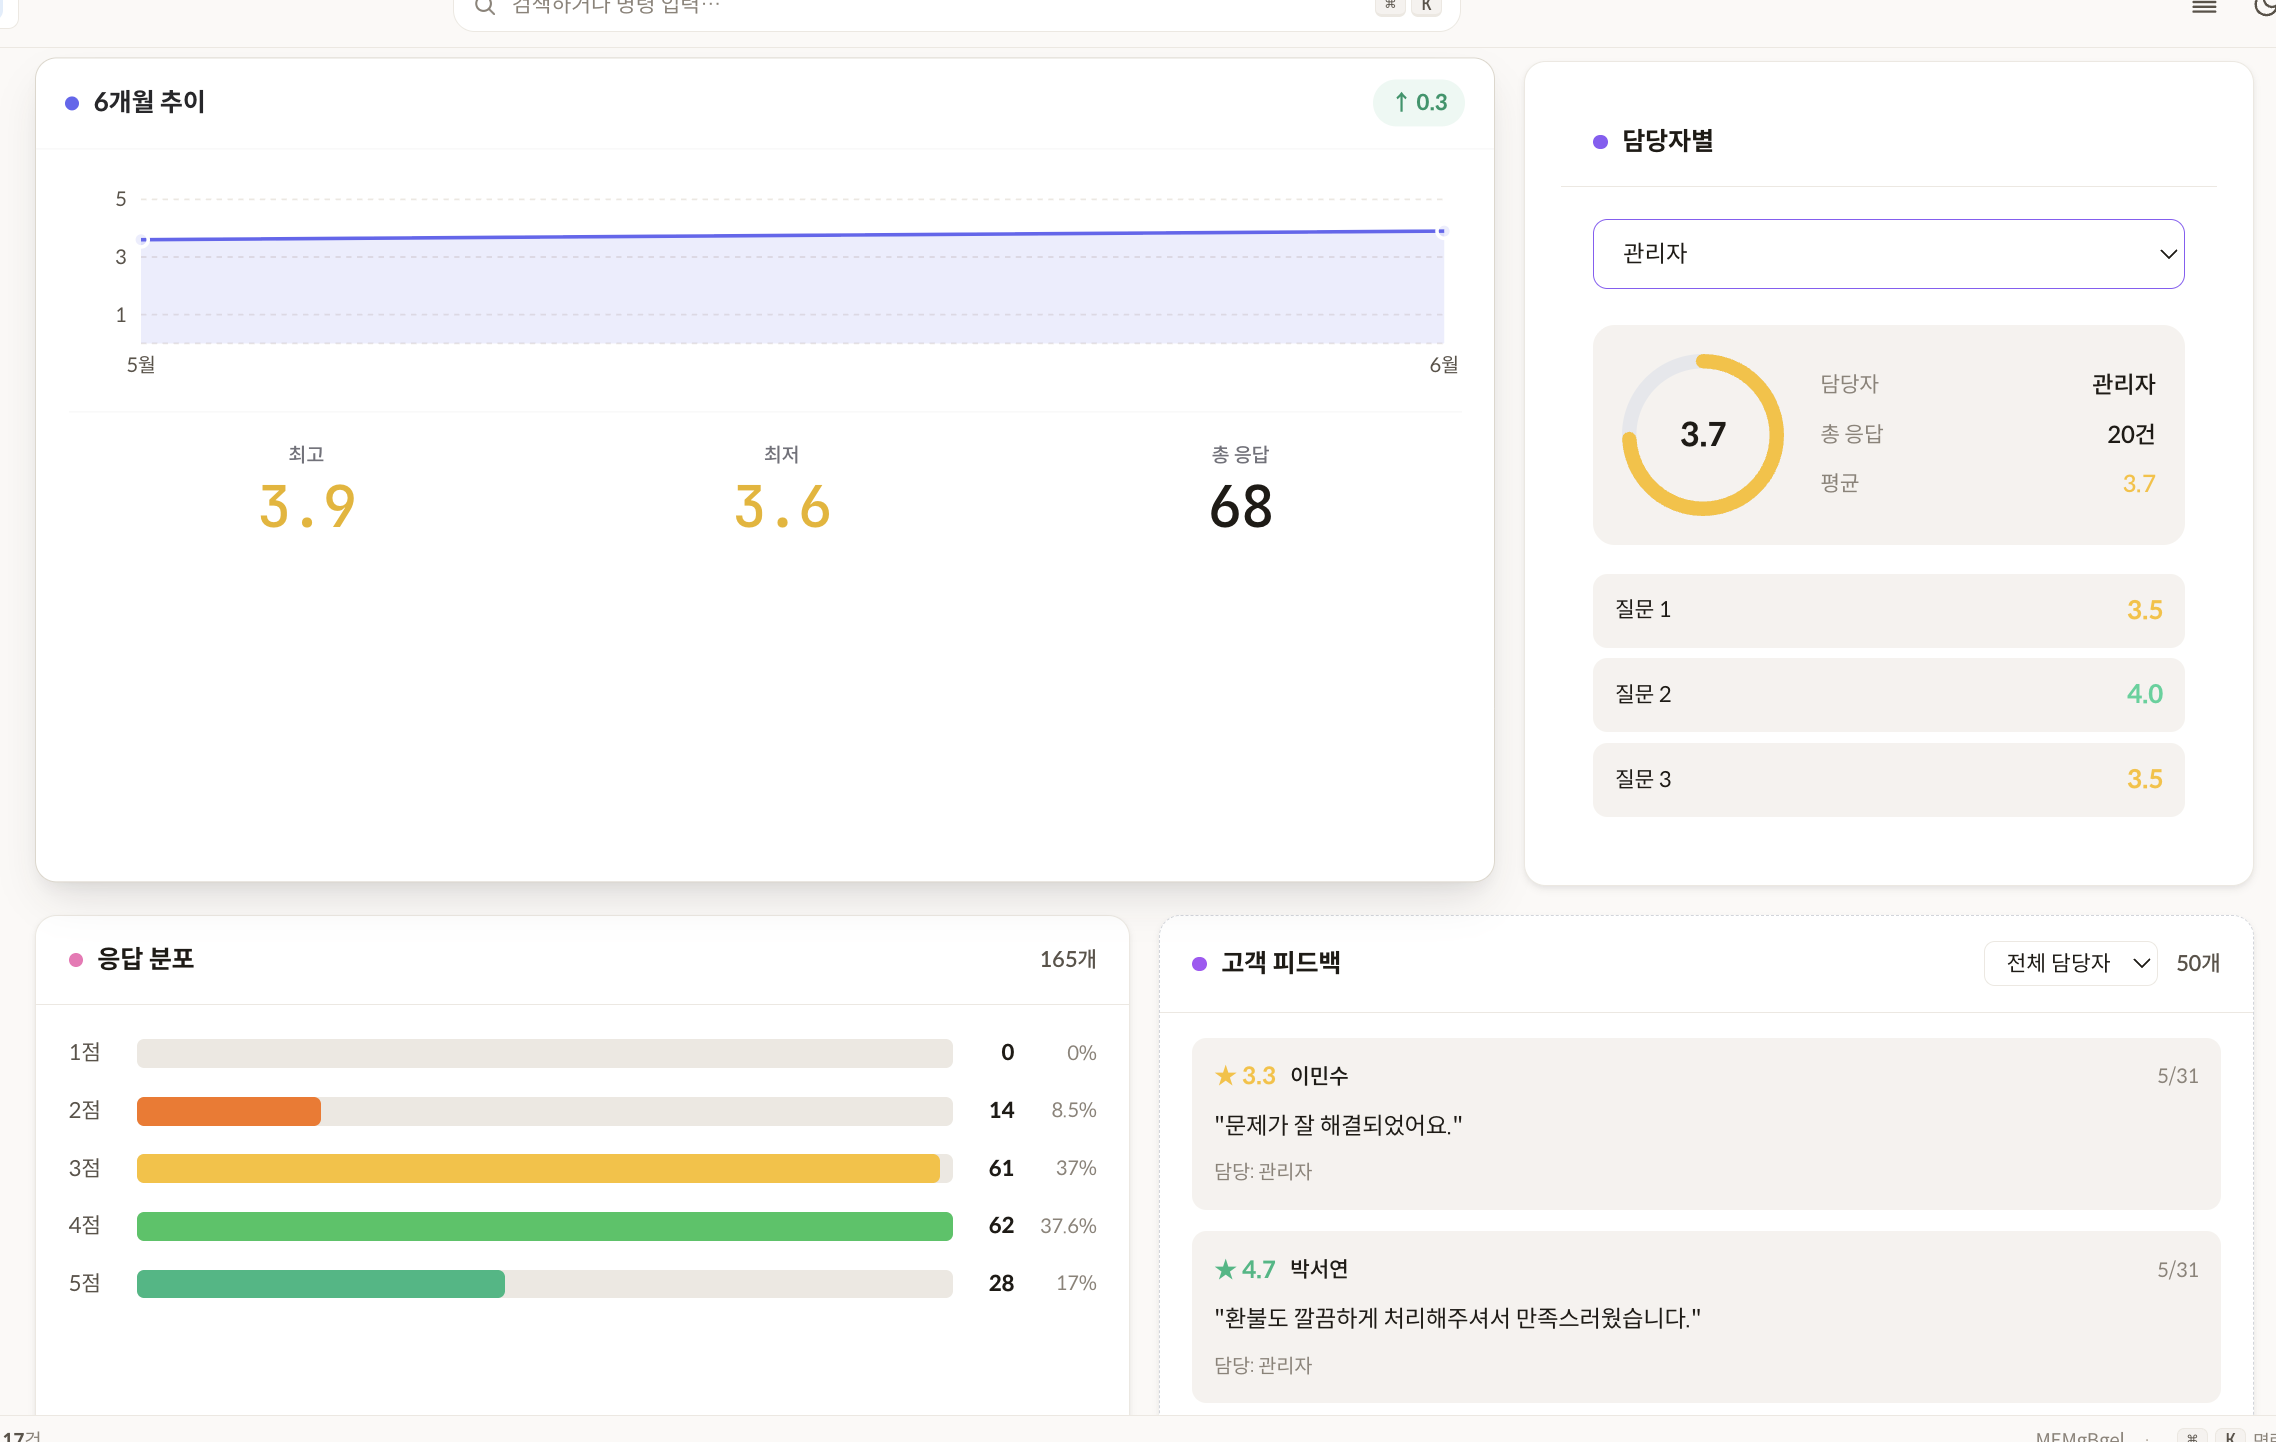This screenshot has width=2276, height=1442.
Task: Click the search magnifier icon
Action: tap(484, 7)
